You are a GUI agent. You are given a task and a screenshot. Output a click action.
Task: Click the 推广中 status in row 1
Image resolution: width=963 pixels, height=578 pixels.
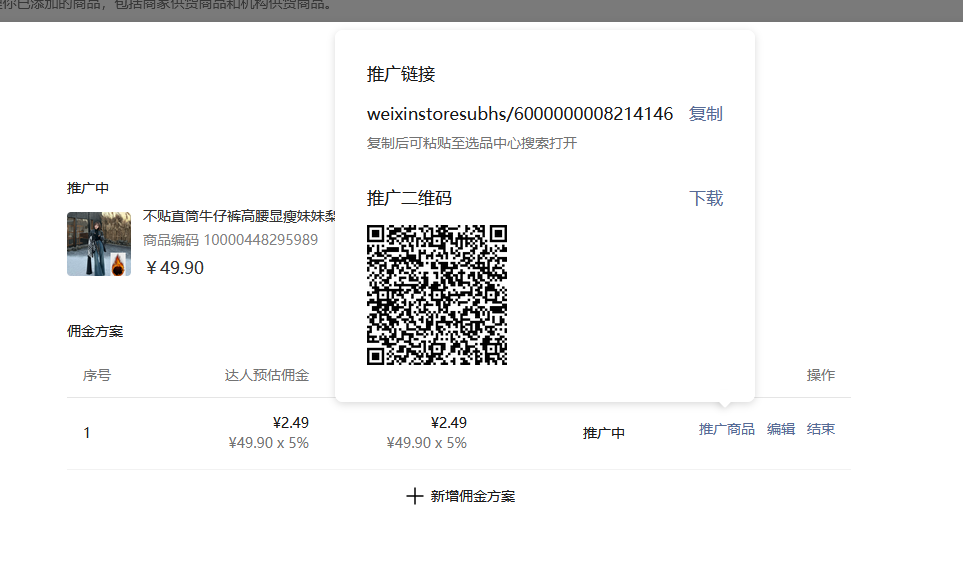(x=604, y=433)
